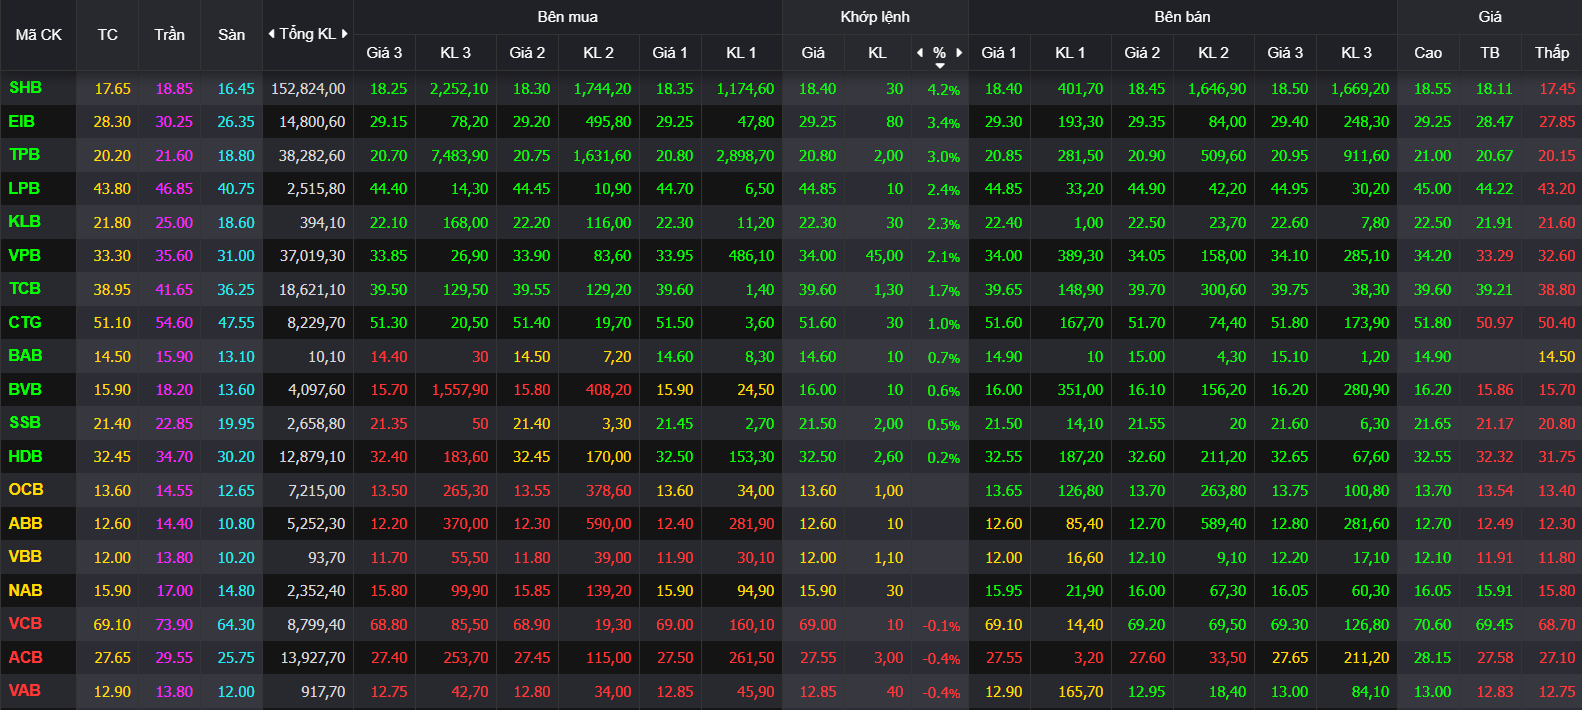The image size is (1582, 710).
Task: Click BVB buy volume 1,557,90
Action: point(460,390)
